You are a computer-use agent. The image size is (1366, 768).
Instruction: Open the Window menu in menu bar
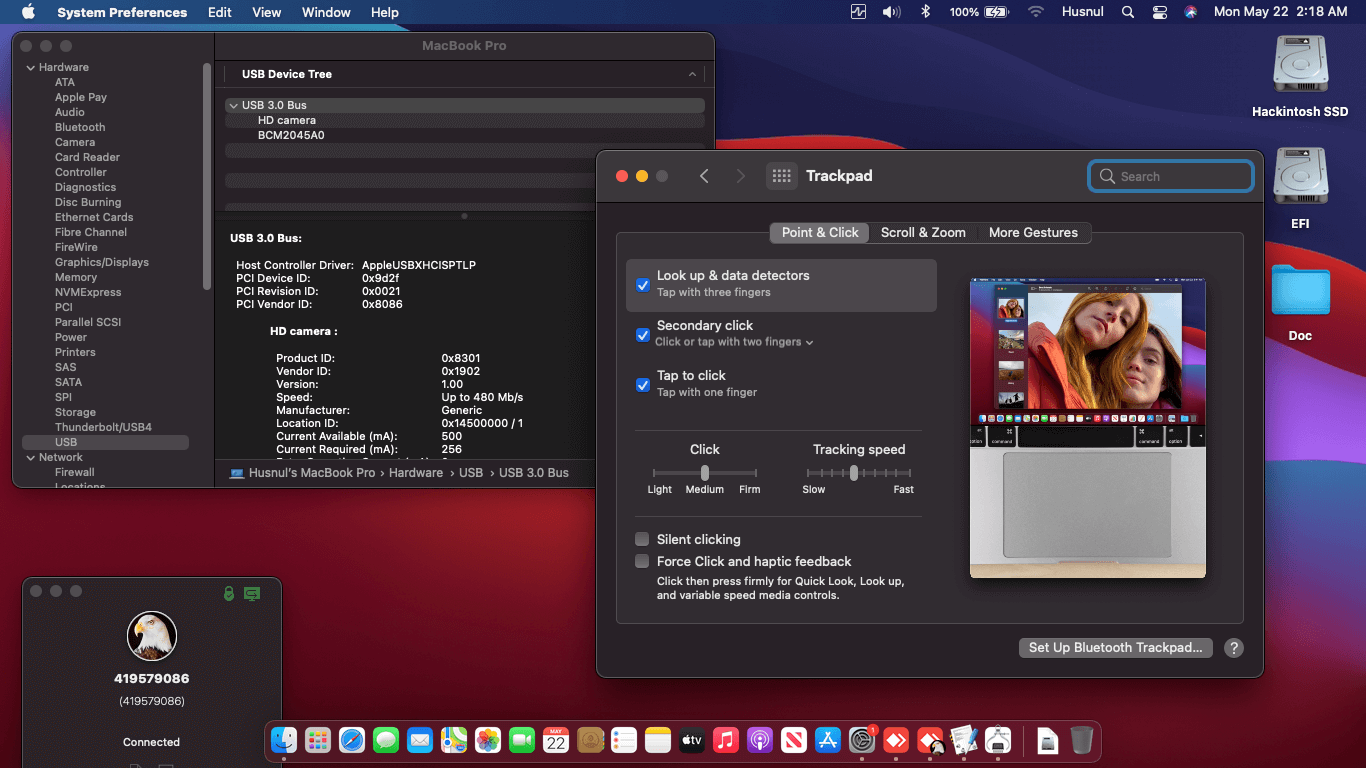pos(326,12)
